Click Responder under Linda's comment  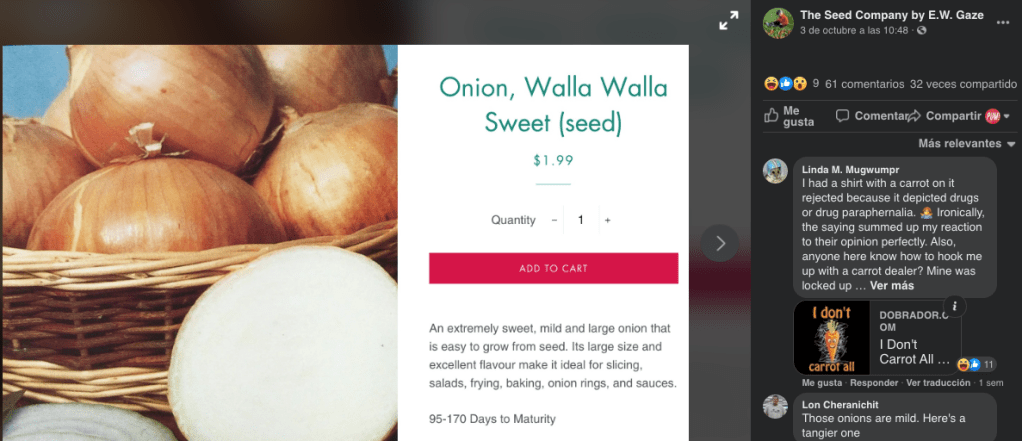[x=874, y=383]
